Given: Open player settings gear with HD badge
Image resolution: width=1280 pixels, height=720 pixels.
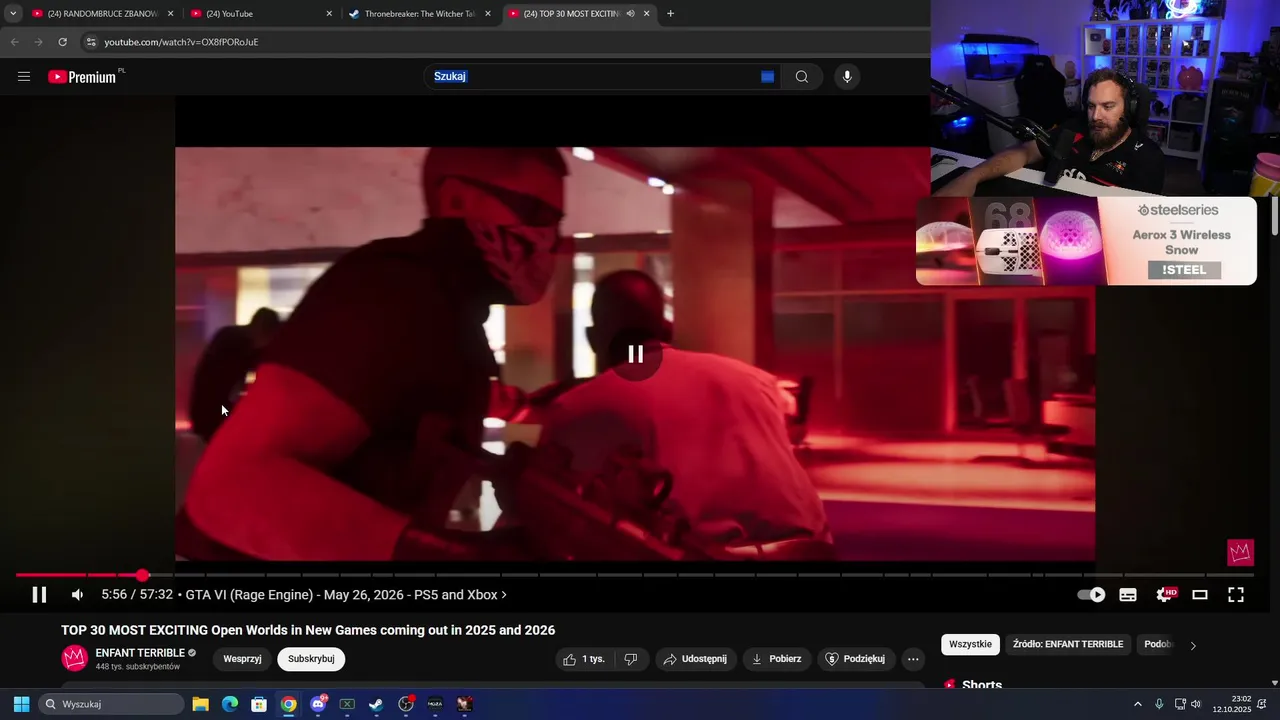Looking at the screenshot, I should click(1165, 595).
